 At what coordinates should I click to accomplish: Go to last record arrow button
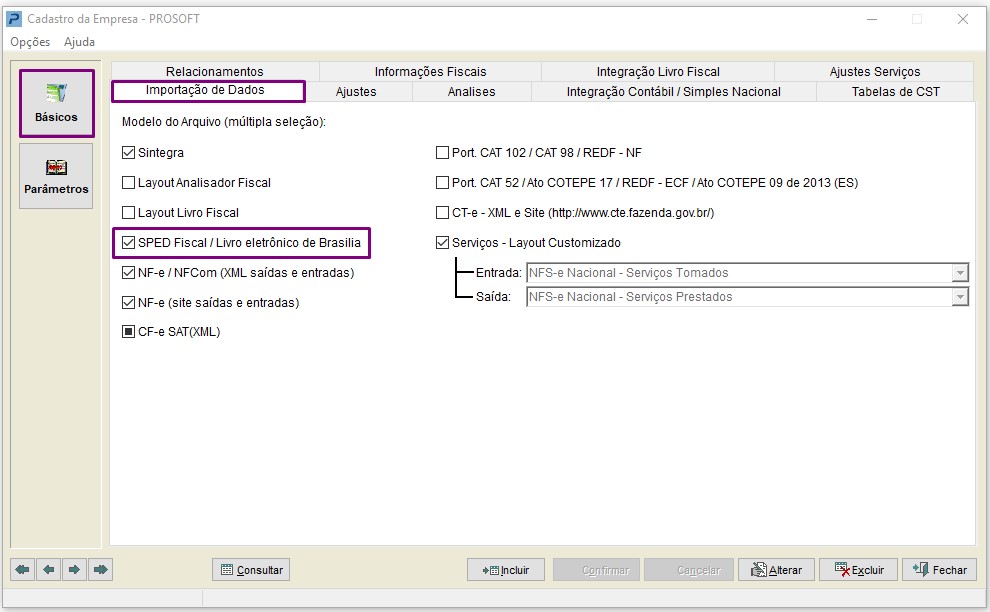coord(100,570)
